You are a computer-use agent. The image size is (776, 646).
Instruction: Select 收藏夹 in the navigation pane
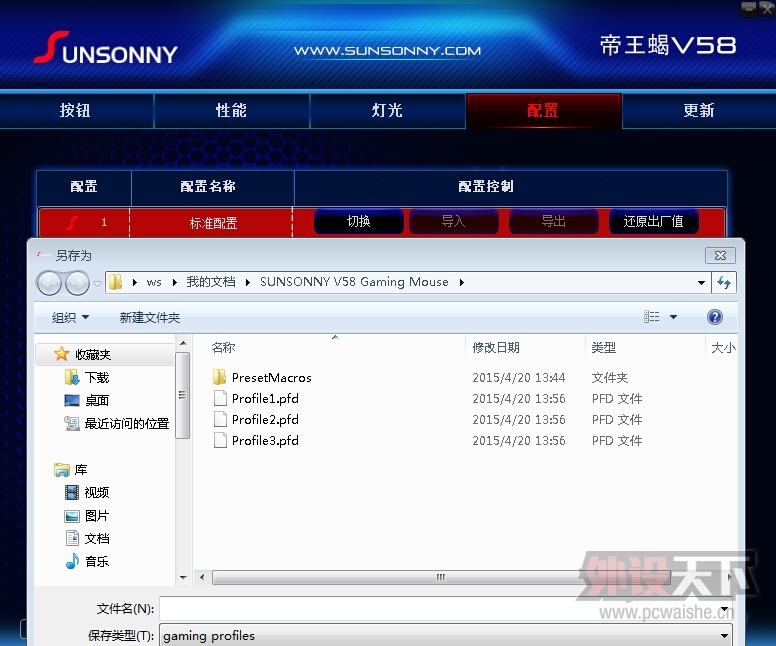tap(93, 354)
